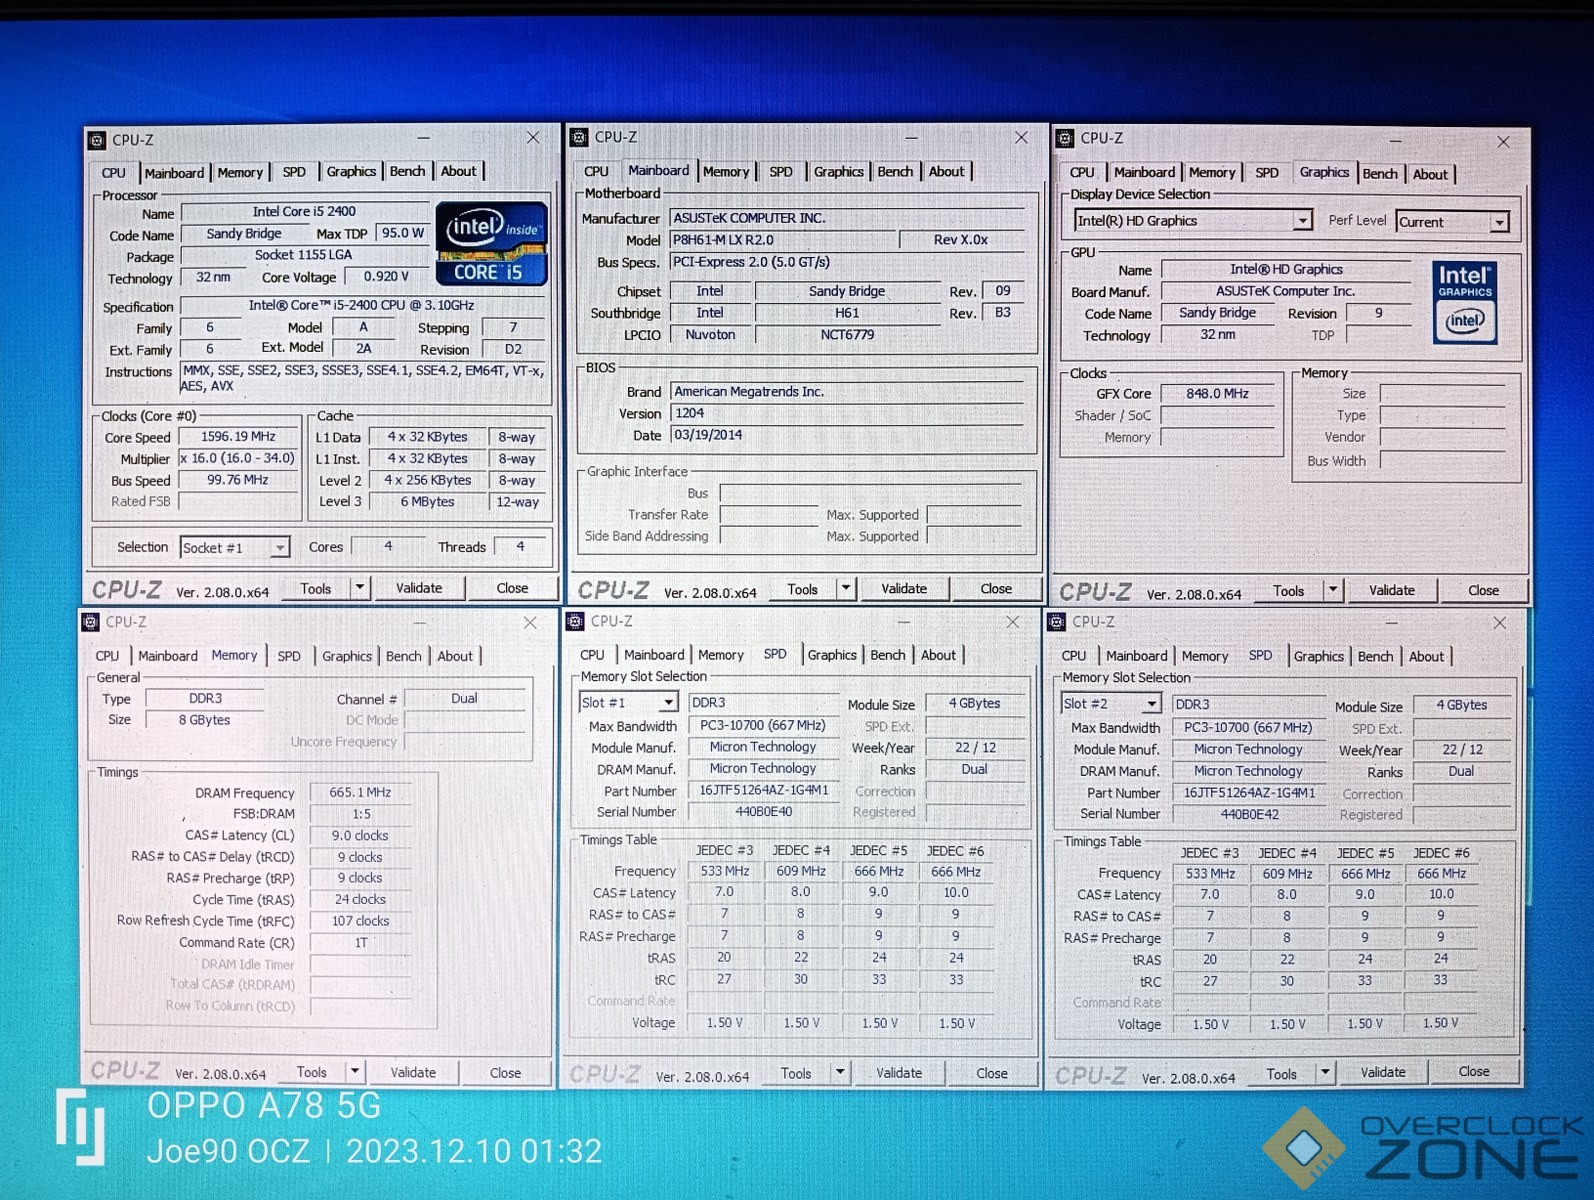Screen dimensions: 1594x1200
Task: Click the GFX Core clock field '848.0 MHz'
Action: coord(1217,394)
